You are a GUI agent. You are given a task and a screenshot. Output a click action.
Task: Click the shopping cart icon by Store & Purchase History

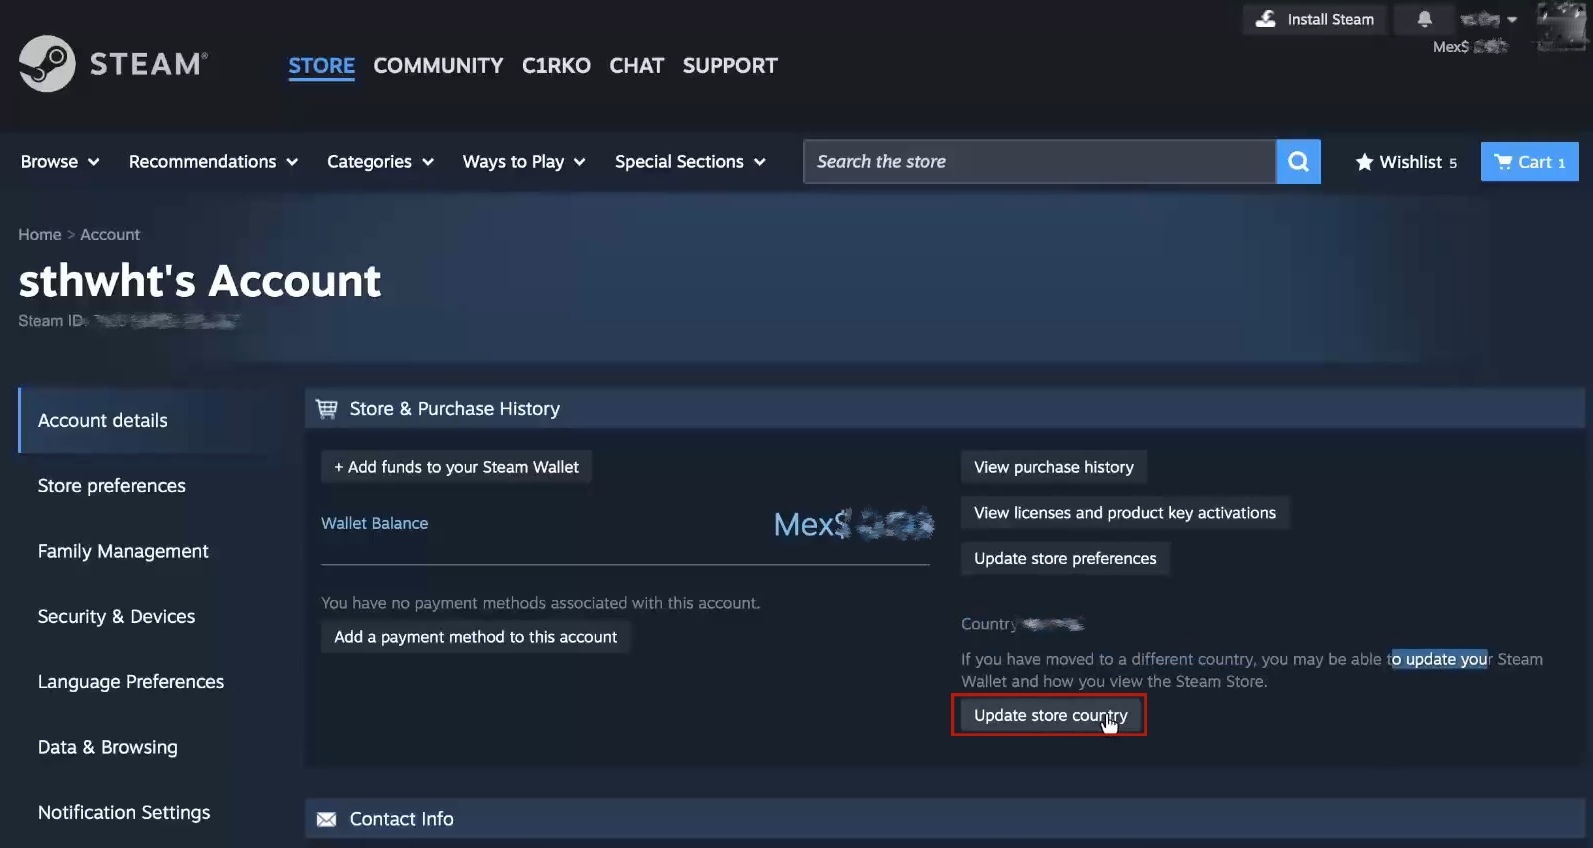pyautogui.click(x=326, y=409)
